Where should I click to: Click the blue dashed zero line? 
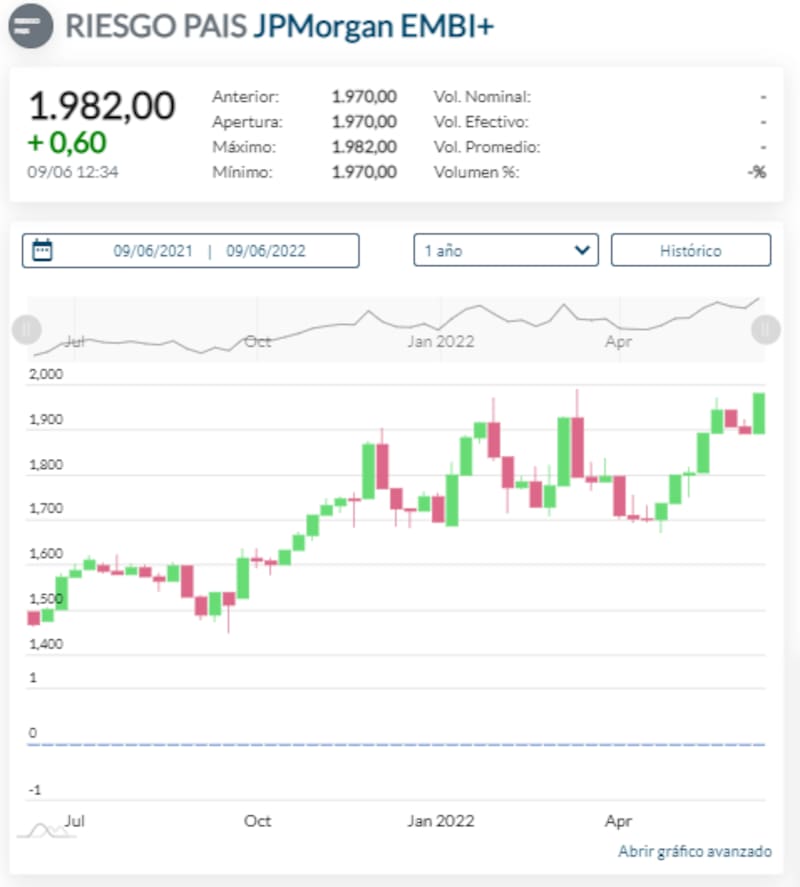tap(400, 745)
